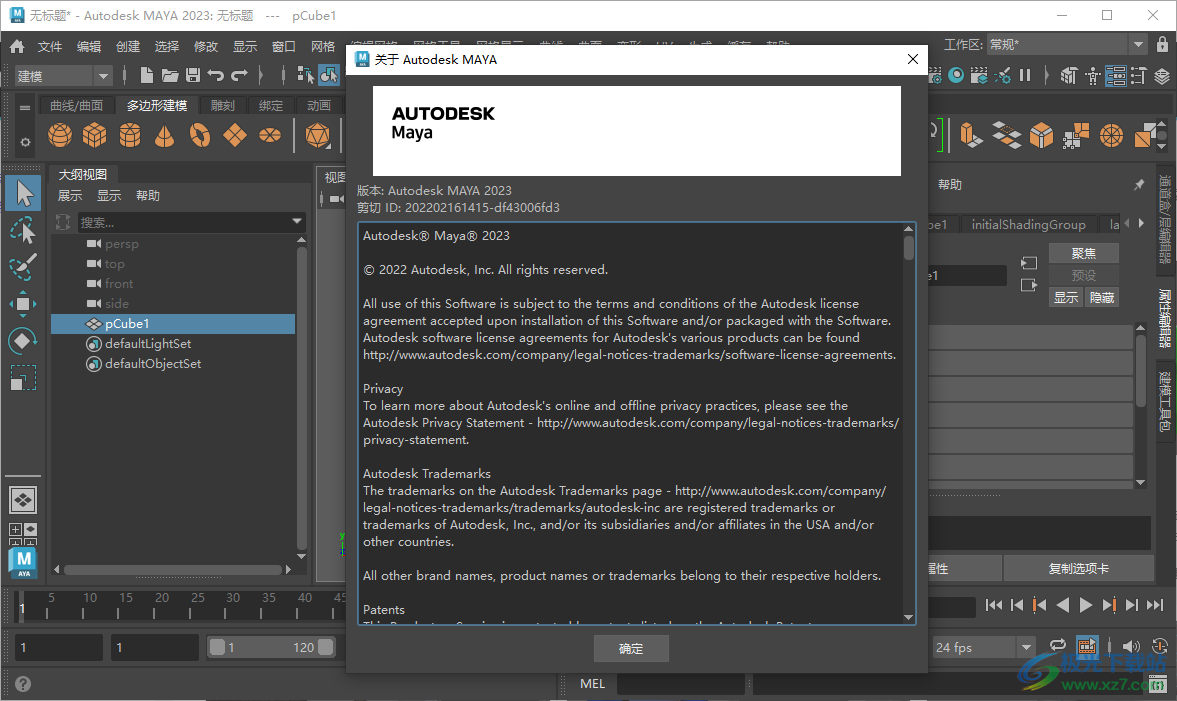Activate the Select tool arrow
Image resolution: width=1177 pixels, height=701 pixels.
point(23,194)
